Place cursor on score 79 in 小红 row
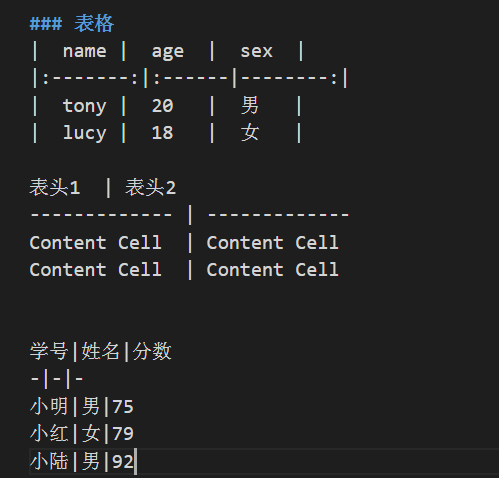This screenshot has height=478, width=499. click(x=123, y=434)
